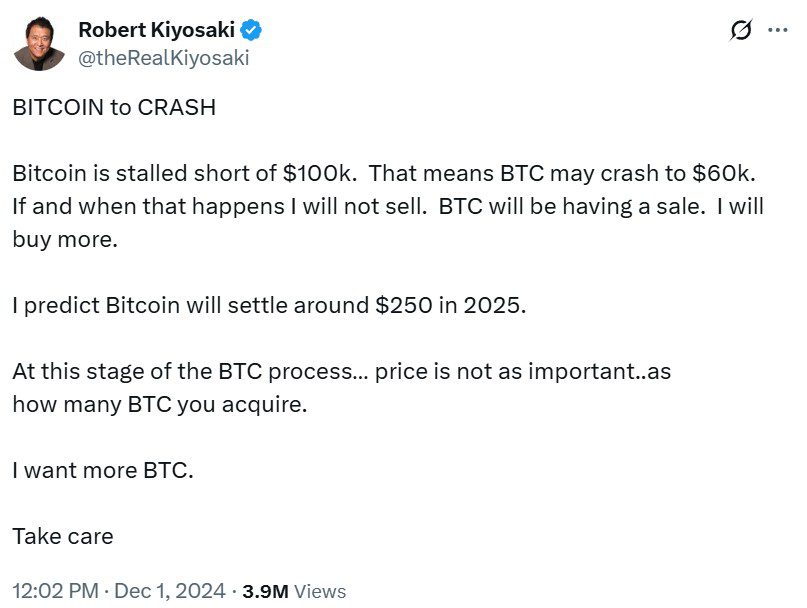This screenshot has height=608, width=807.
Task: Click the 3.9M view count
Action: 265,591
